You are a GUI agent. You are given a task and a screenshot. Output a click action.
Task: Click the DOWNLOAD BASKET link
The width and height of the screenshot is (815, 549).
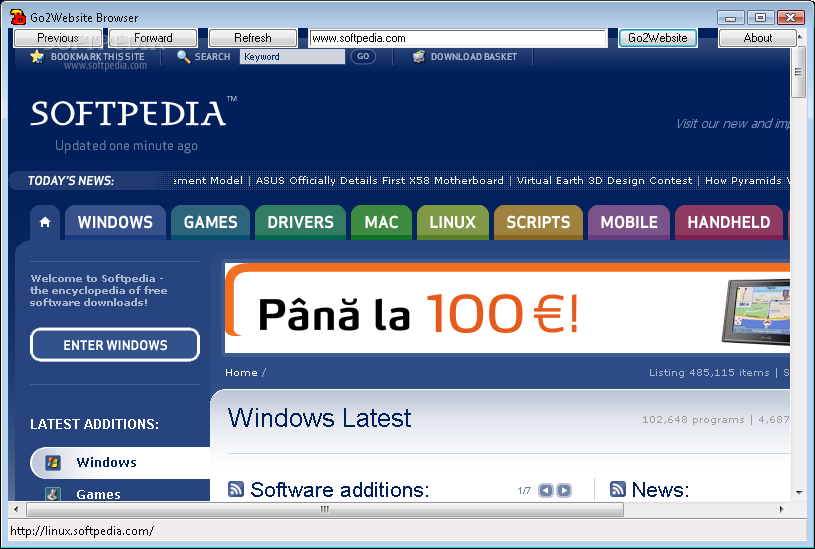[x=474, y=57]
